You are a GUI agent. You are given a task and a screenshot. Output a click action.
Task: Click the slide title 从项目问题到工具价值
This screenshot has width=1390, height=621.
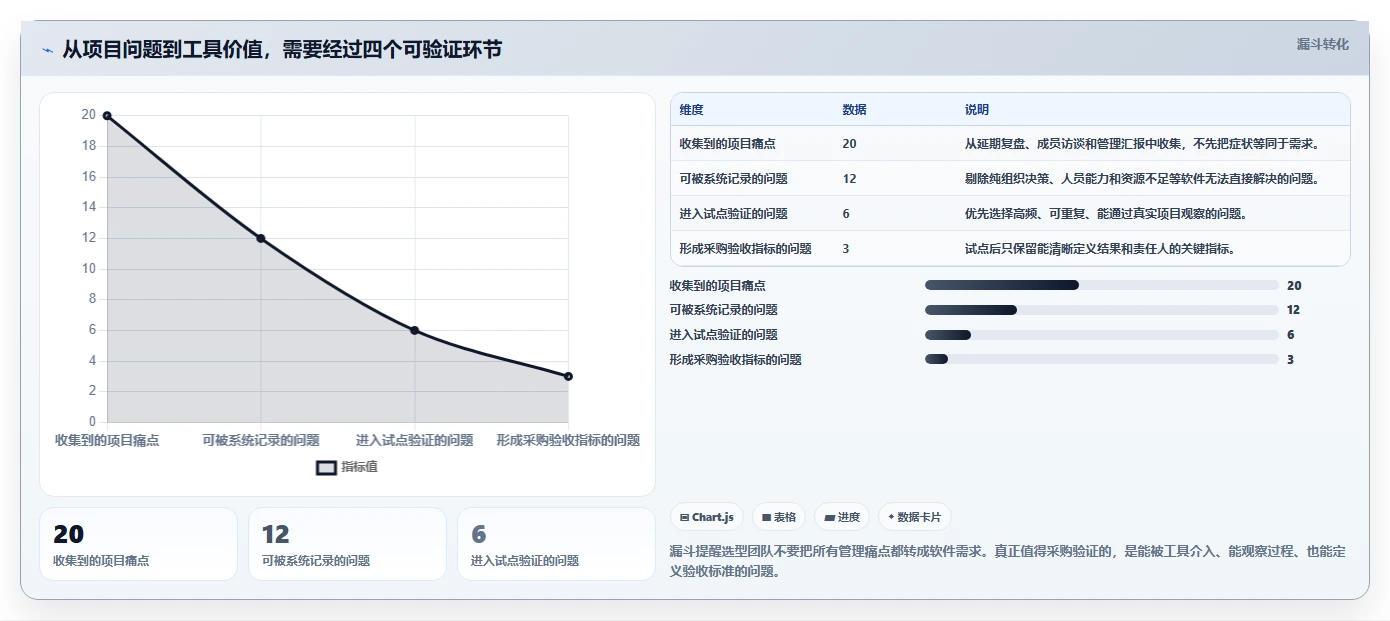click(282, 49)
